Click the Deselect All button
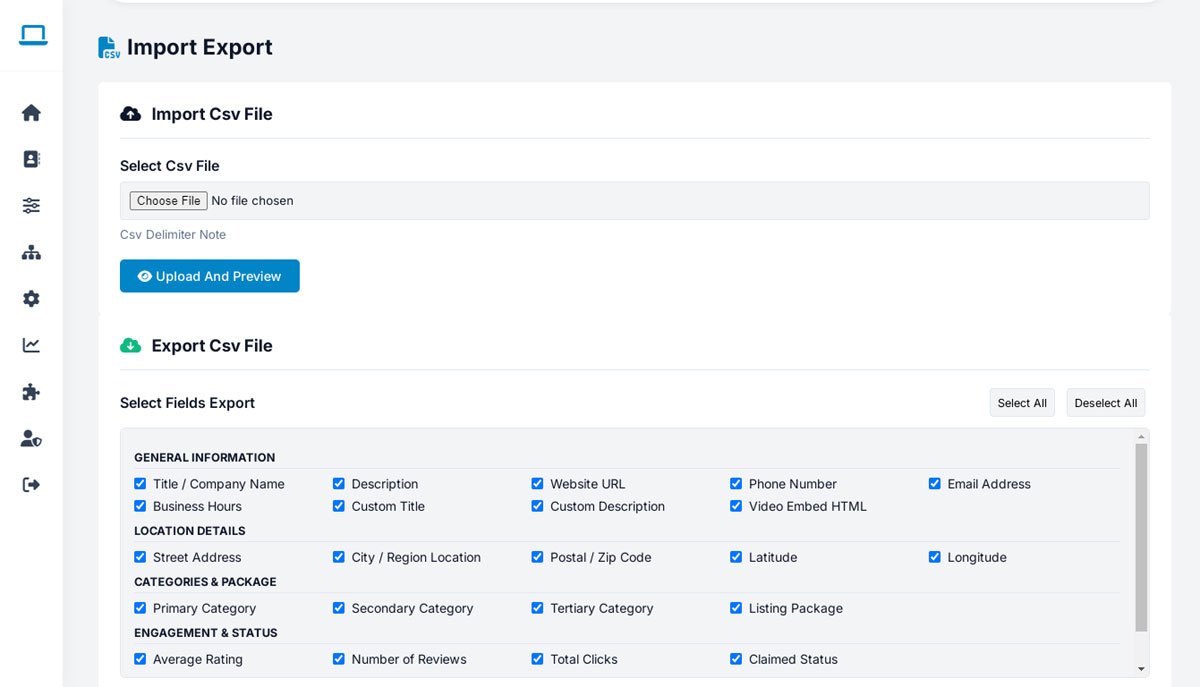 [1106, 403]
